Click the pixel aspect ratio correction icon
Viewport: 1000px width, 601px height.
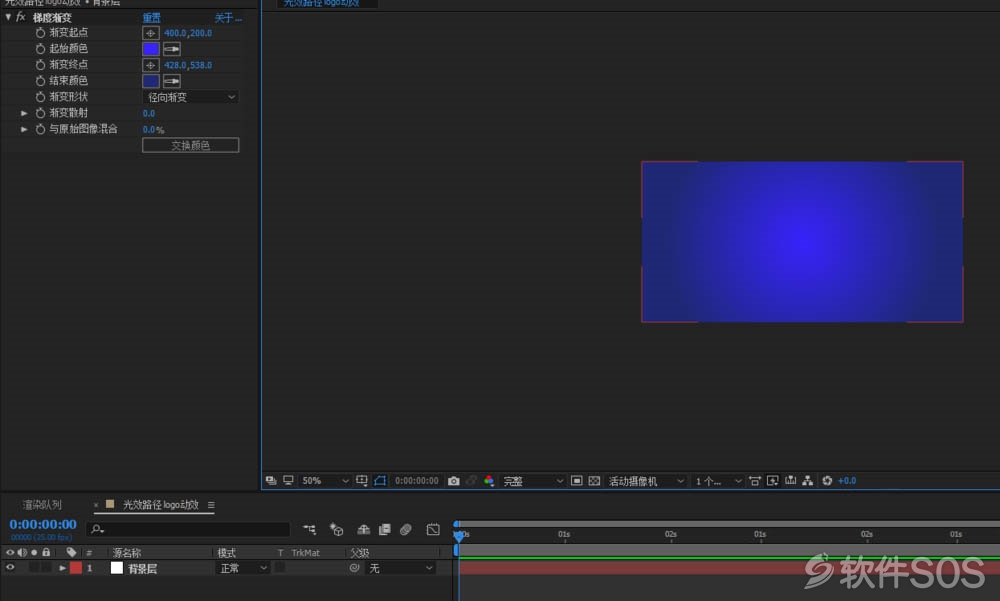(754, 480)
